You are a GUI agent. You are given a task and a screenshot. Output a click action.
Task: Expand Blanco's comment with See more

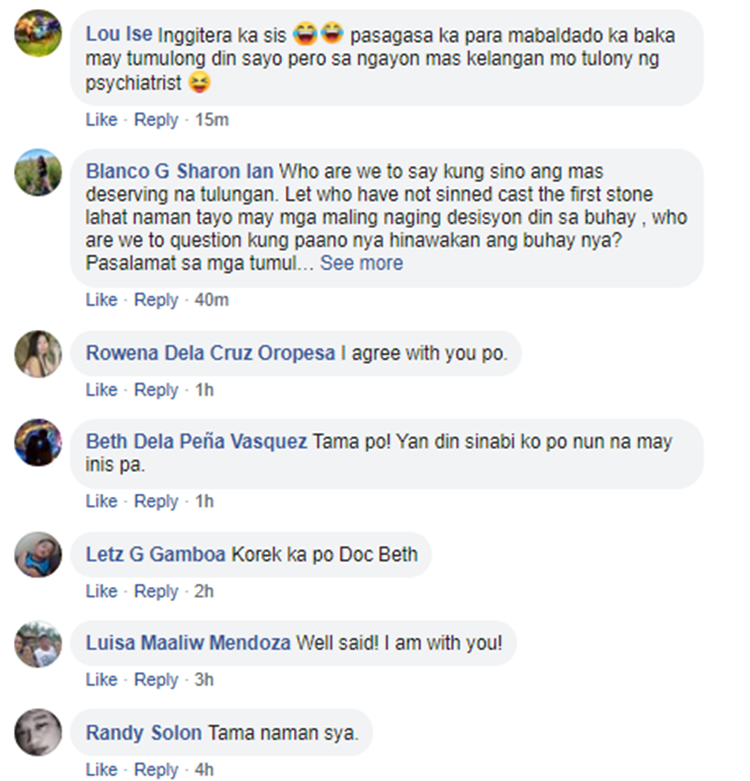tap(362, 263)
